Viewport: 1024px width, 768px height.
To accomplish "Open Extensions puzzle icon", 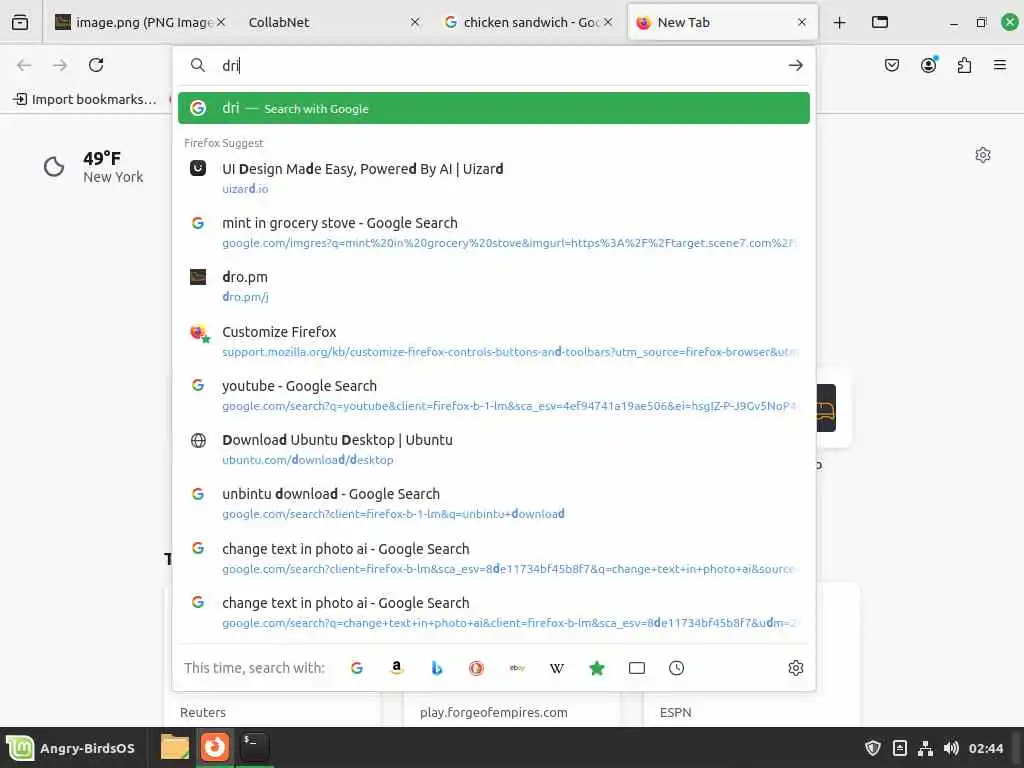I will 964,65.
